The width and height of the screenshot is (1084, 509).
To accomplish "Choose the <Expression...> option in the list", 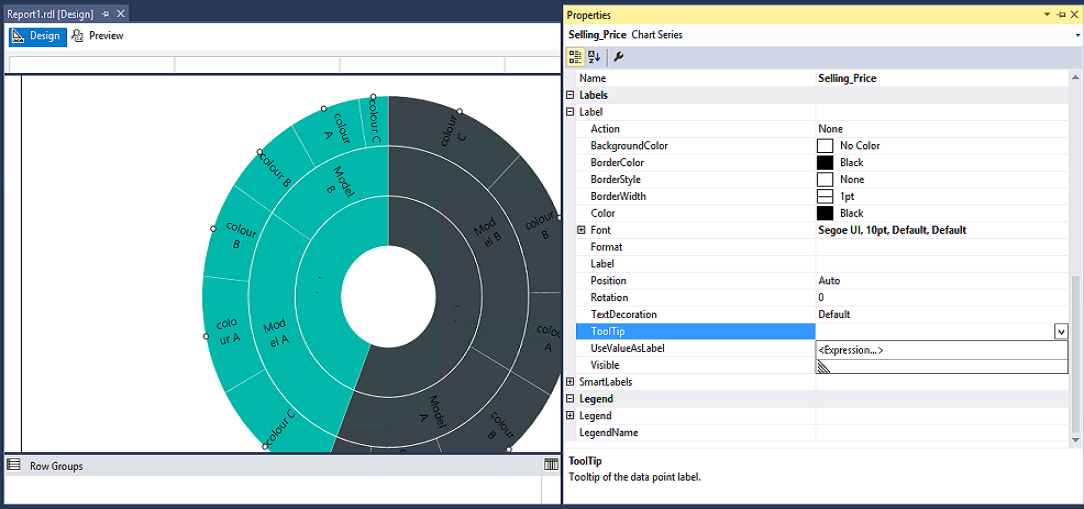I will [851, 350].
